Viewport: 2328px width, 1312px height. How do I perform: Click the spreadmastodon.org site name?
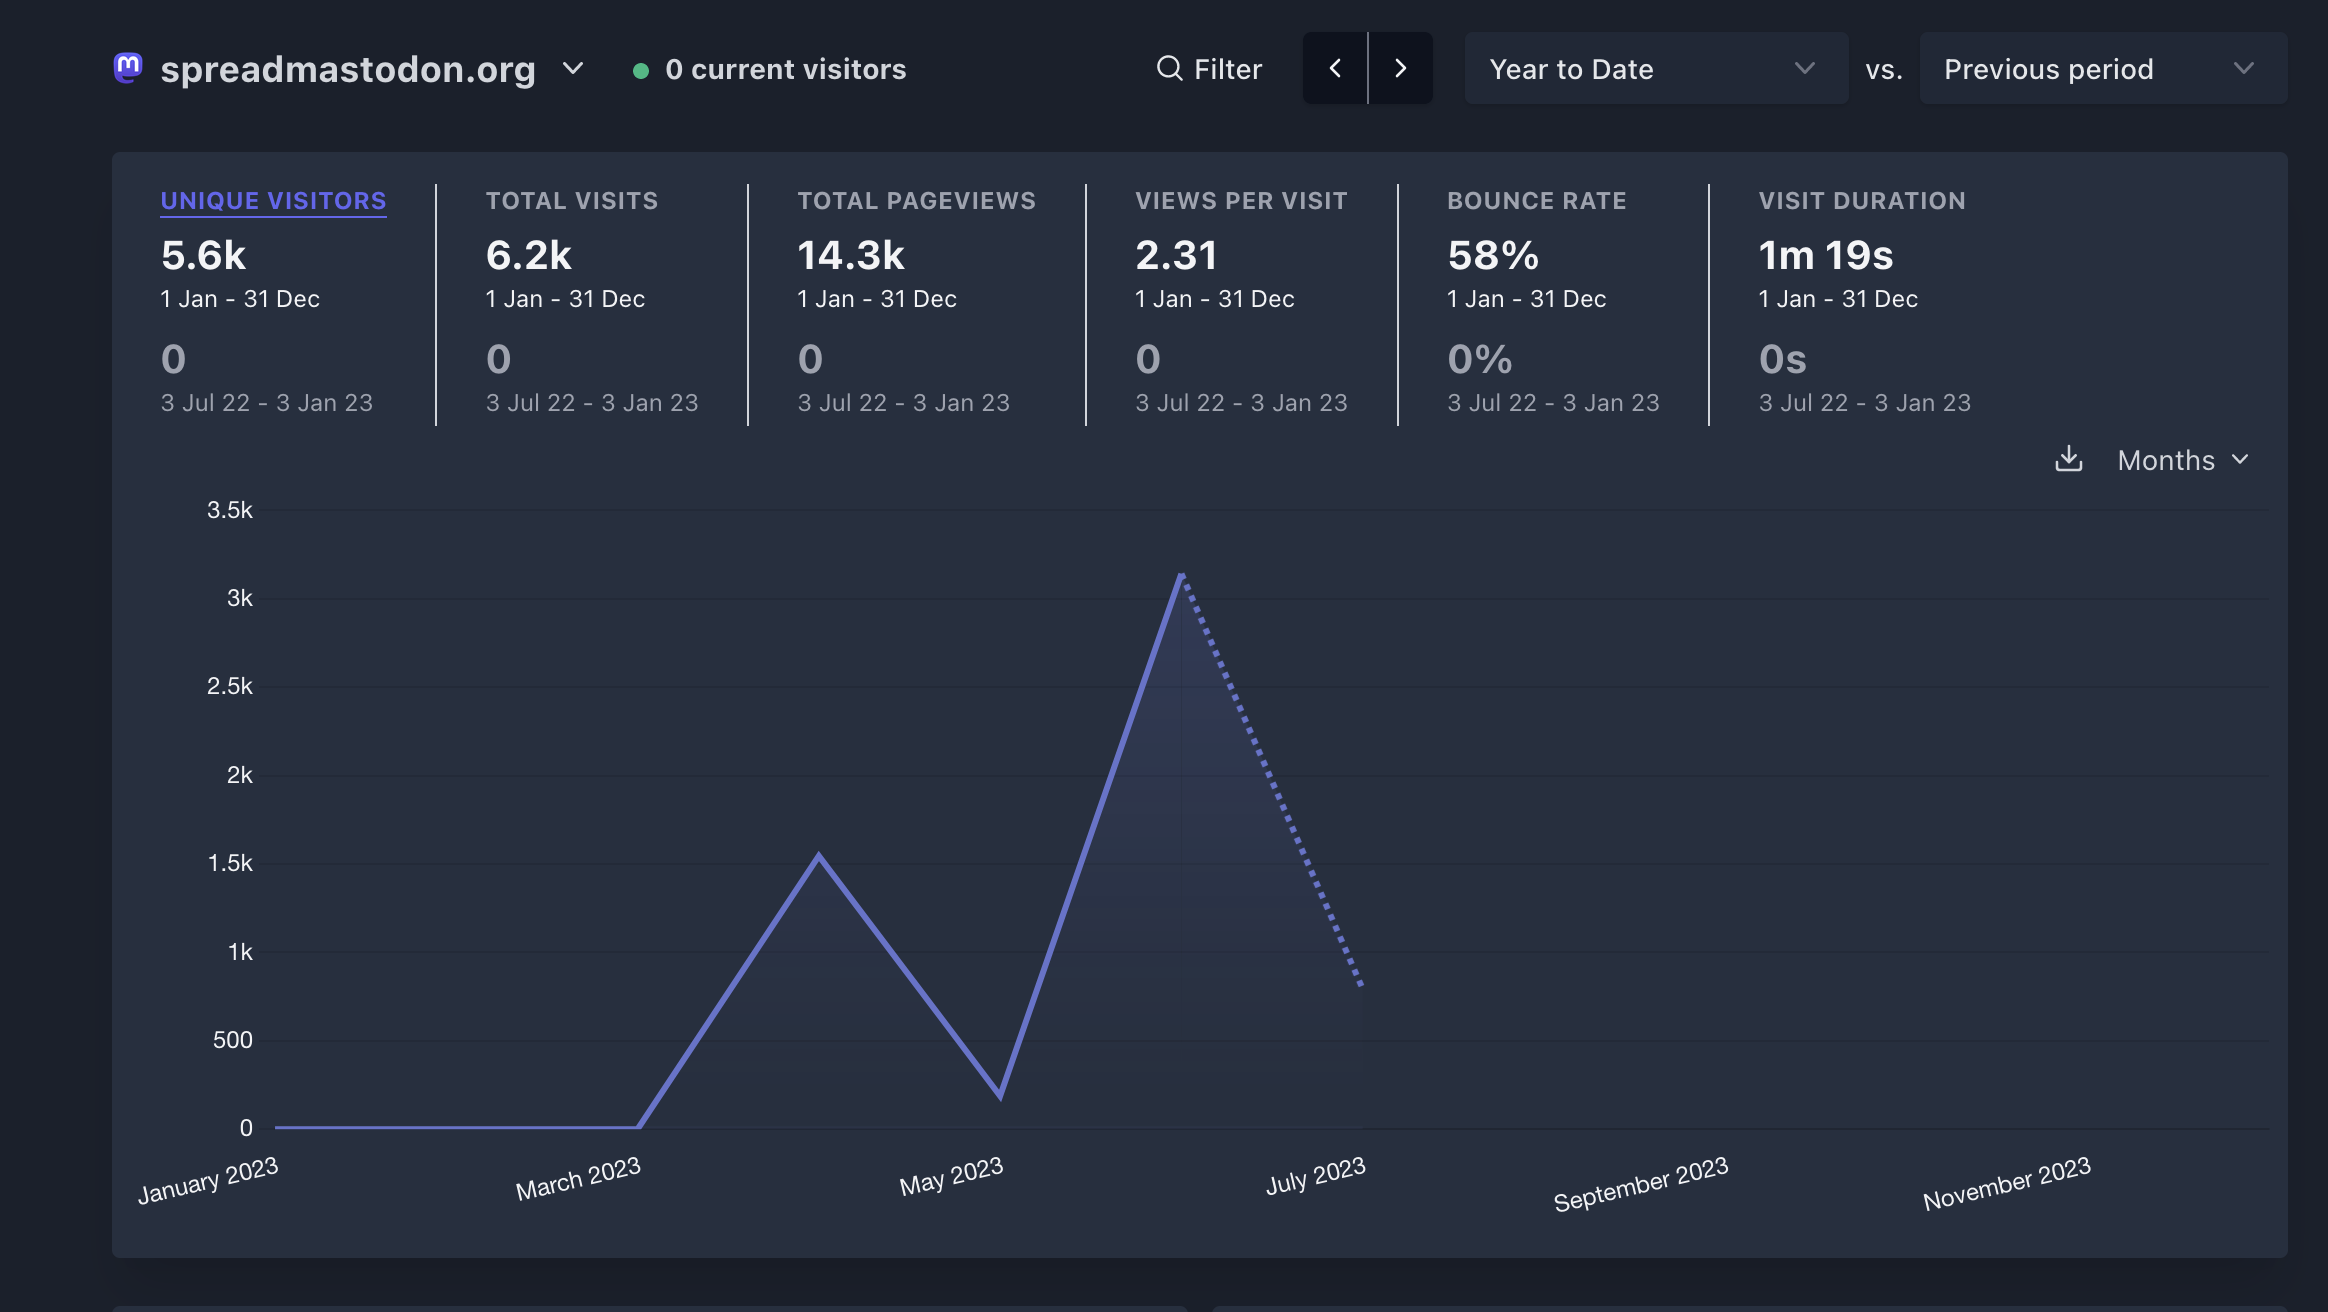(348, 69)
